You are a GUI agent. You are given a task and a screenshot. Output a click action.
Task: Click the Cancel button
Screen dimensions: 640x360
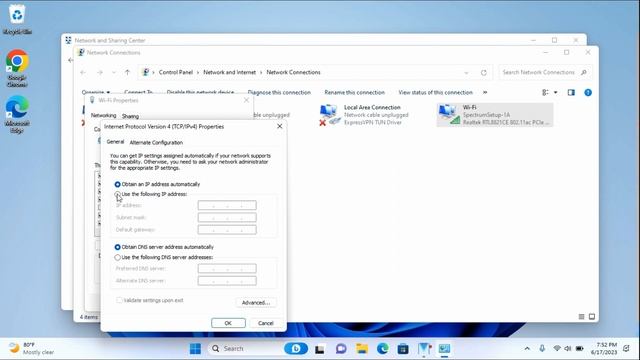coord(266,323)
